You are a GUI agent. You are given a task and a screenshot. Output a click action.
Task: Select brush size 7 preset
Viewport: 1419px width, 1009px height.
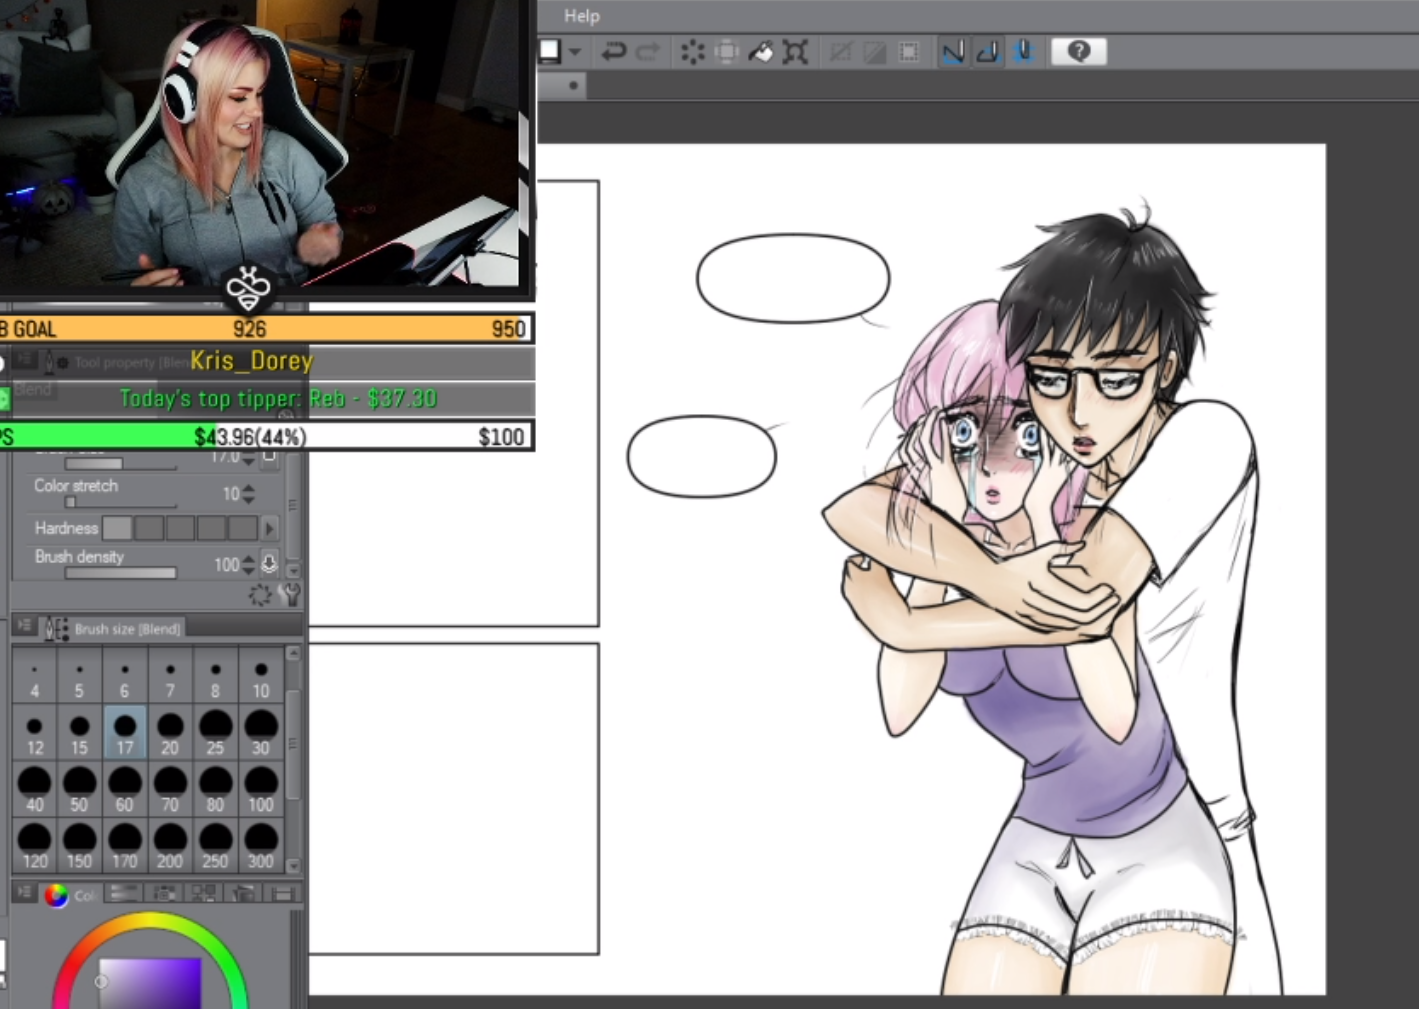click(x=170, y=677)
